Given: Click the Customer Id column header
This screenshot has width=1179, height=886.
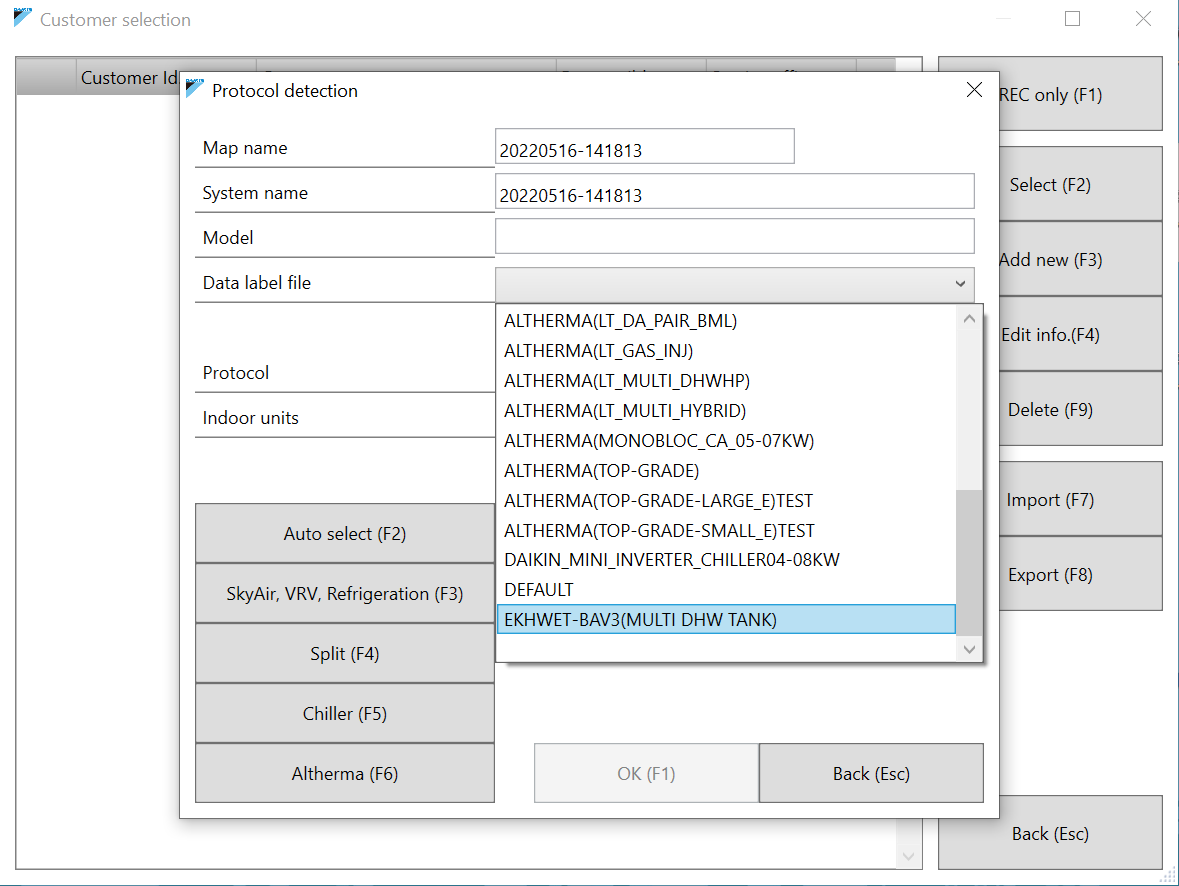Looking at the screenshot, I should (x=128, y=77).
